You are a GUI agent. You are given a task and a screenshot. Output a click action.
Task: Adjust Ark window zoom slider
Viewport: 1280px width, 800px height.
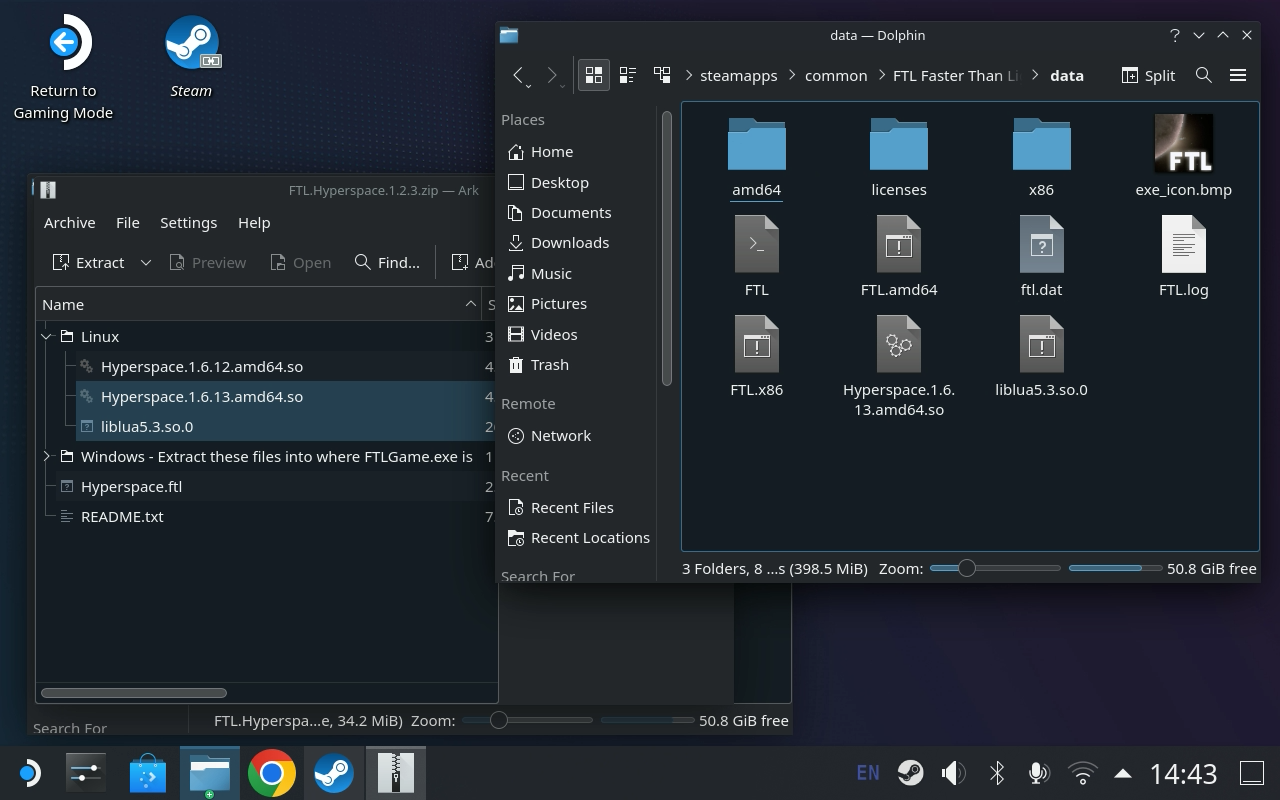point(527,720)
